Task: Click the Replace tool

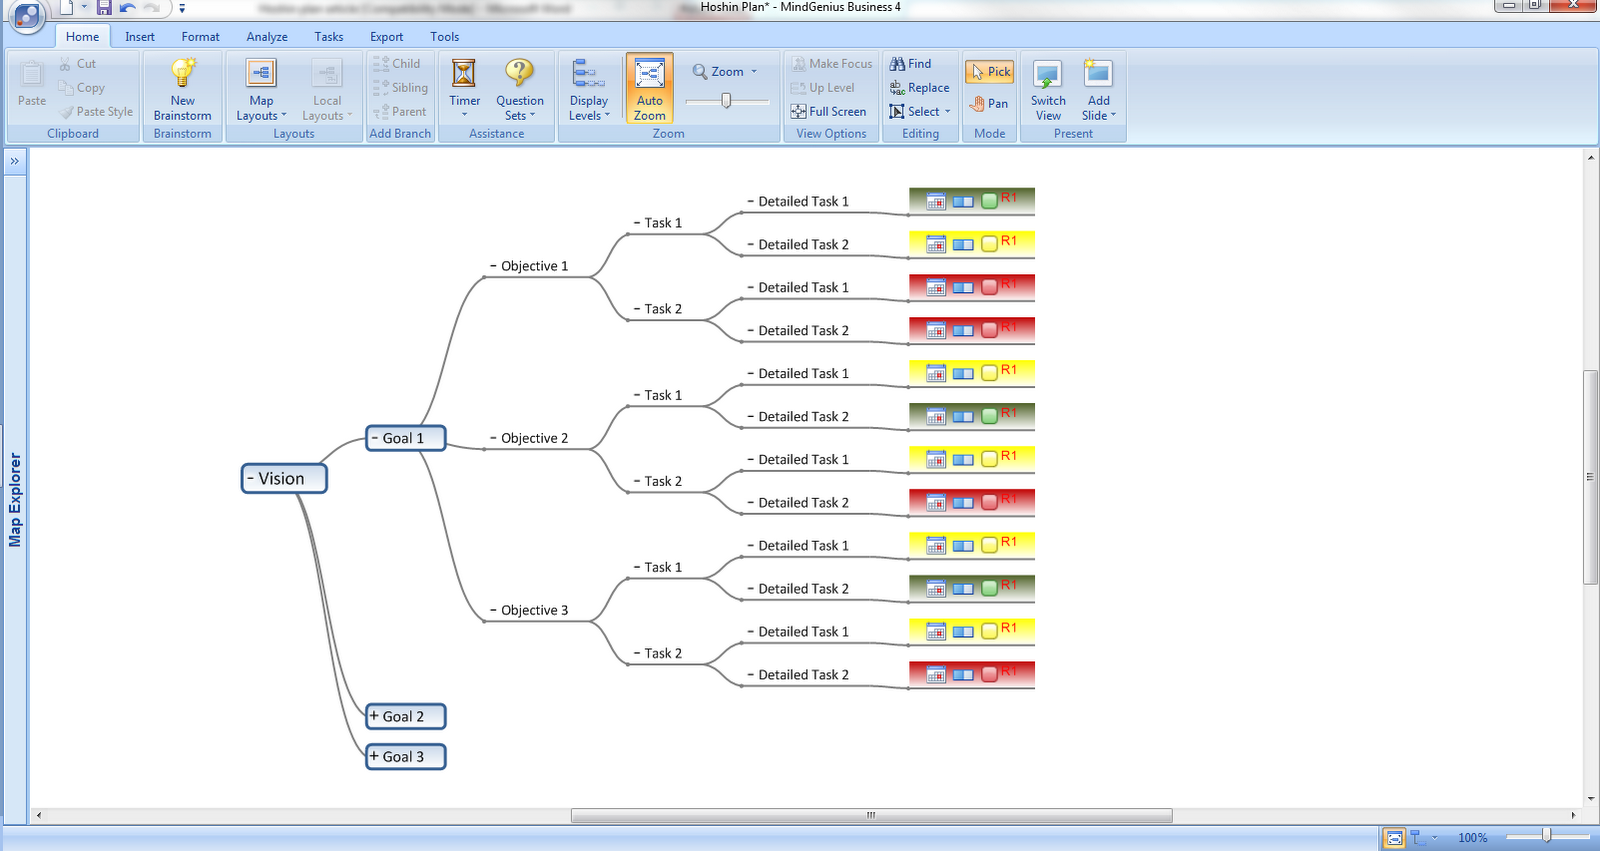Action: click(x=919, y=88)
